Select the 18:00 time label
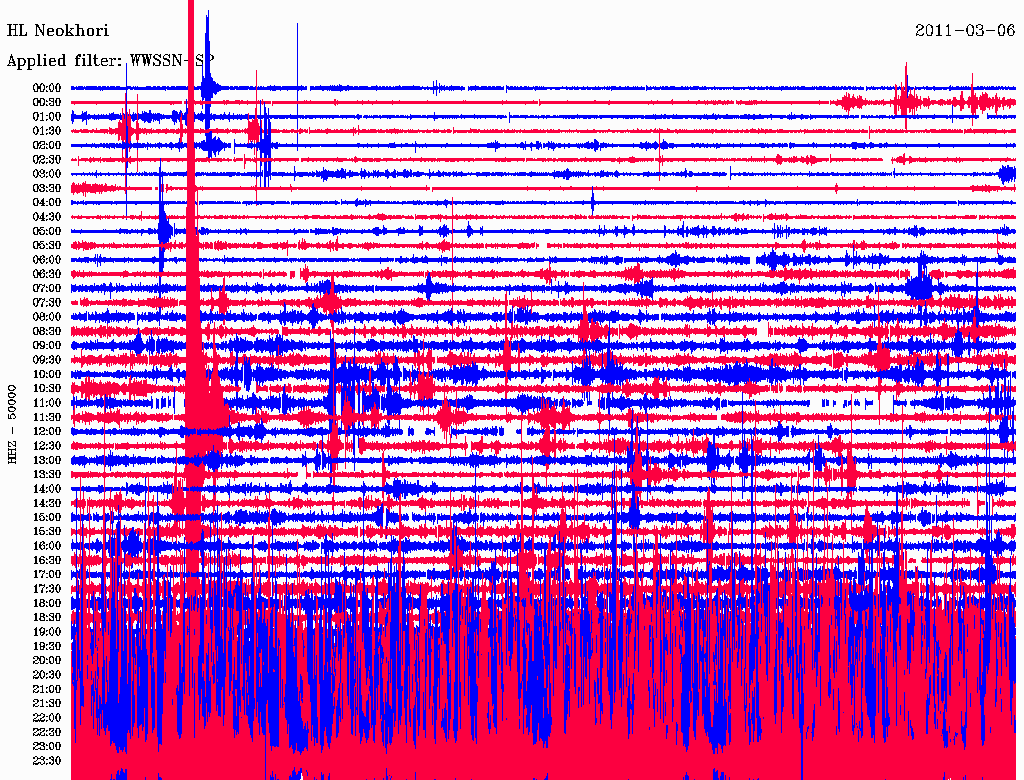 point(47,604)
